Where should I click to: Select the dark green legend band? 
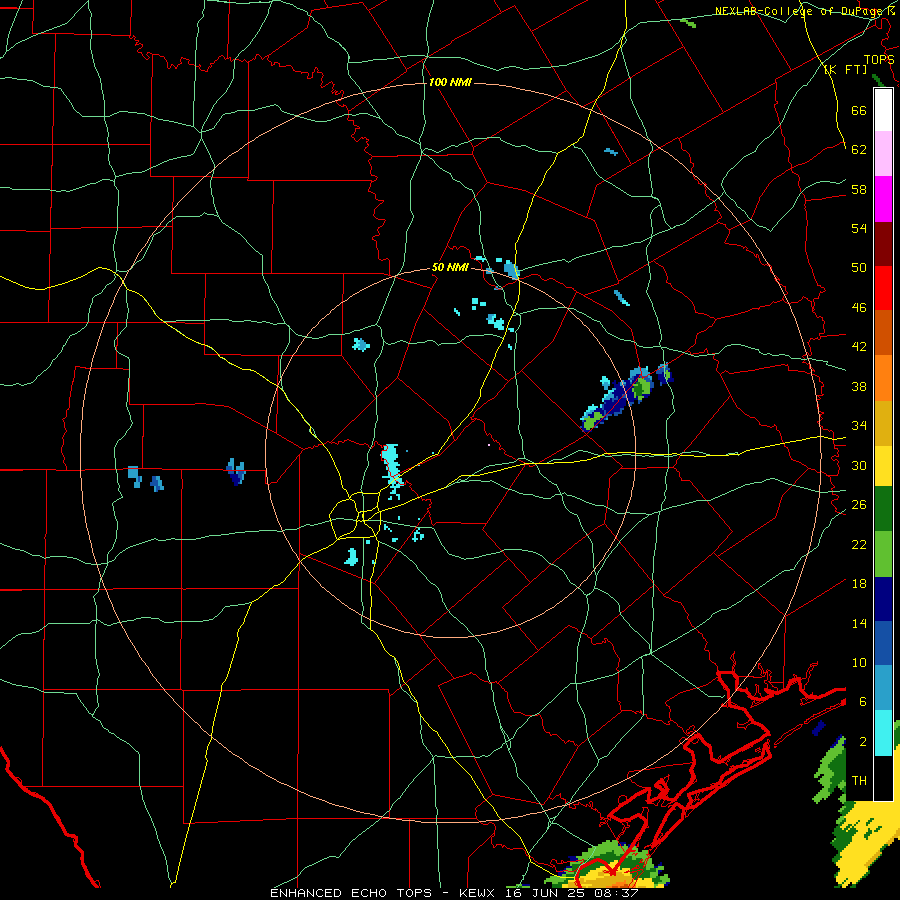point(883,509)
